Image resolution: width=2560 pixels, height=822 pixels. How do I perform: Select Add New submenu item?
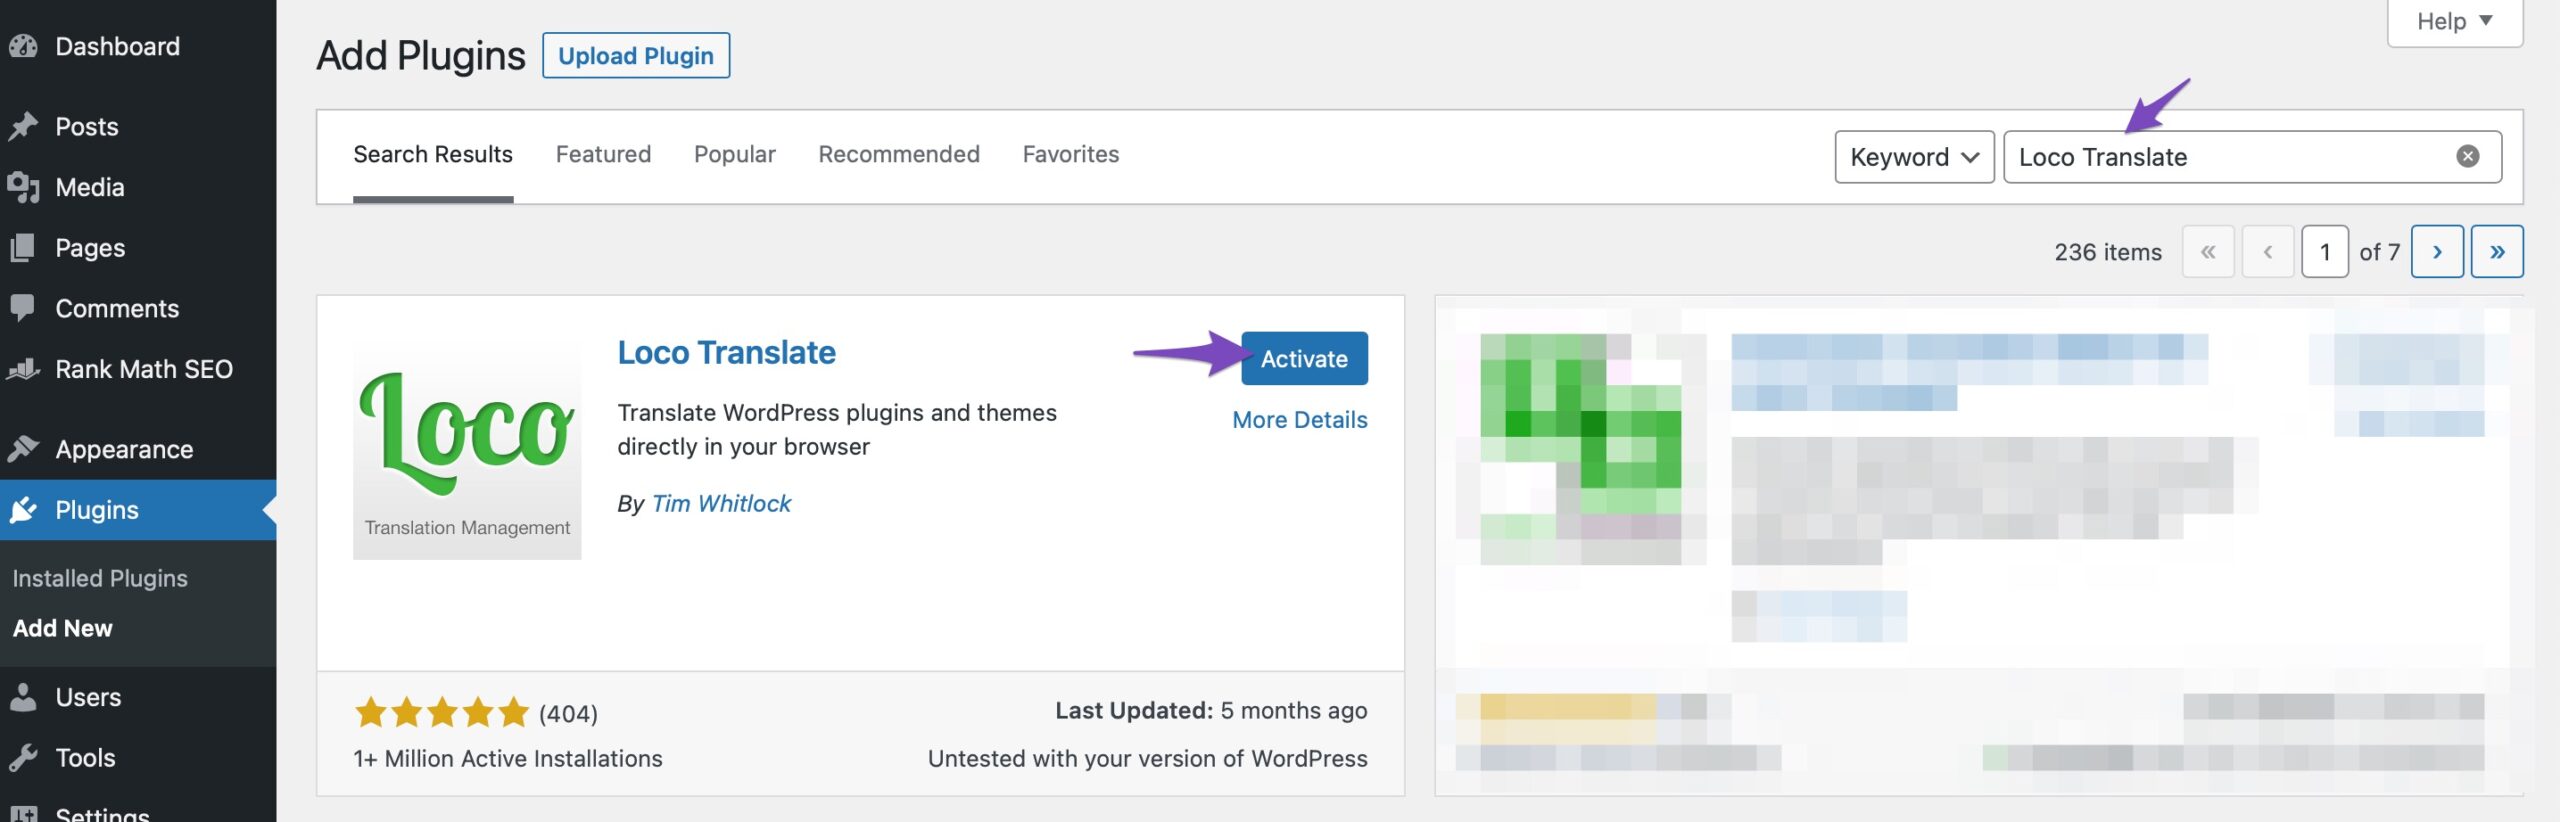pos(63,628)
